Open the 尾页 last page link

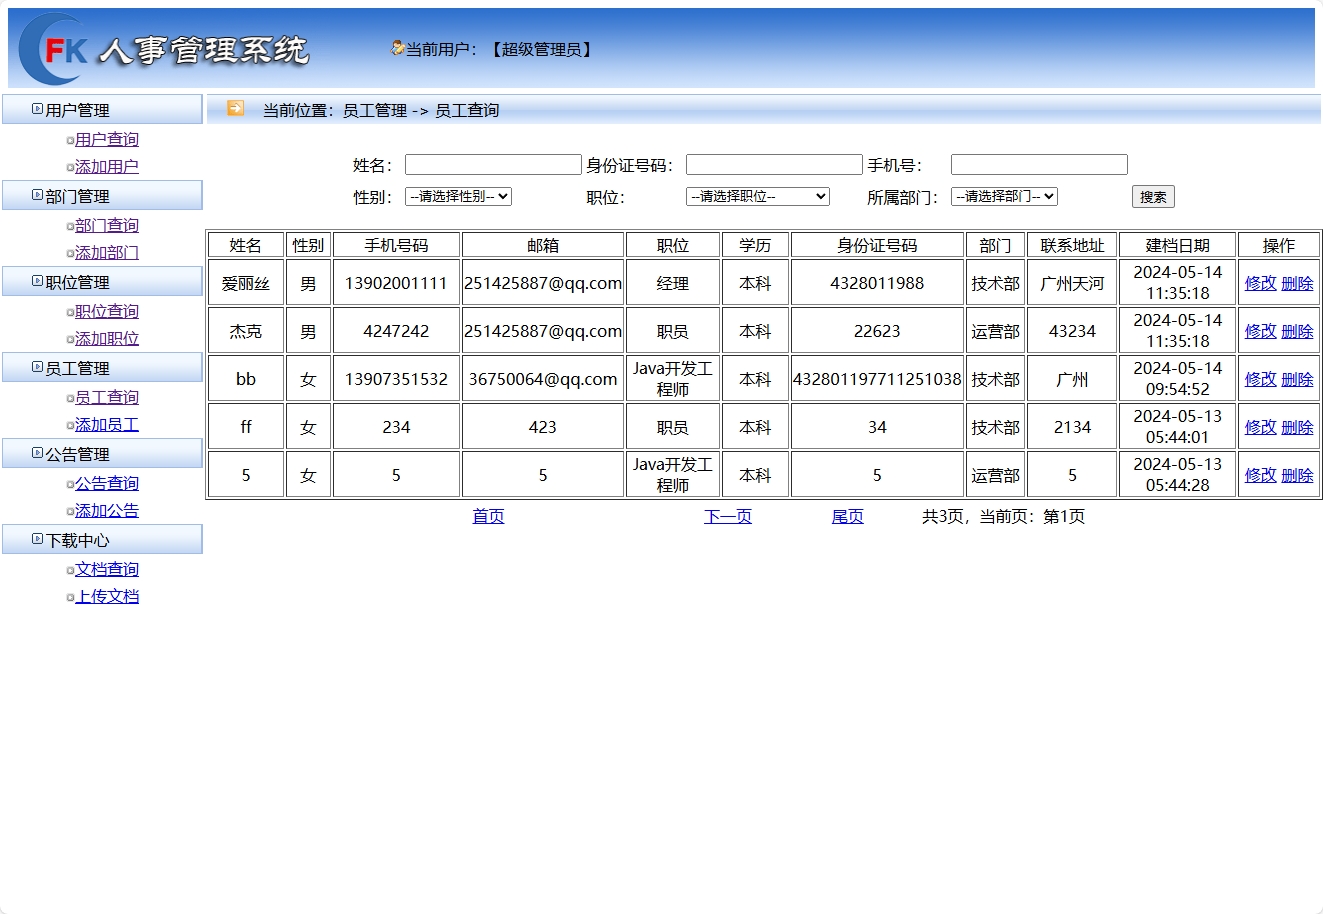pyautogui.click(x=846, y=517)
